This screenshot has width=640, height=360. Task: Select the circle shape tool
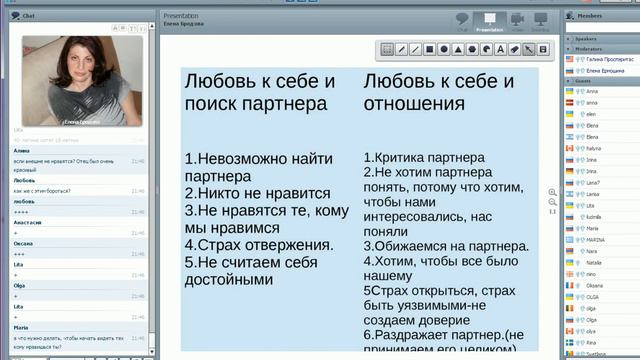tap(444, 49)
